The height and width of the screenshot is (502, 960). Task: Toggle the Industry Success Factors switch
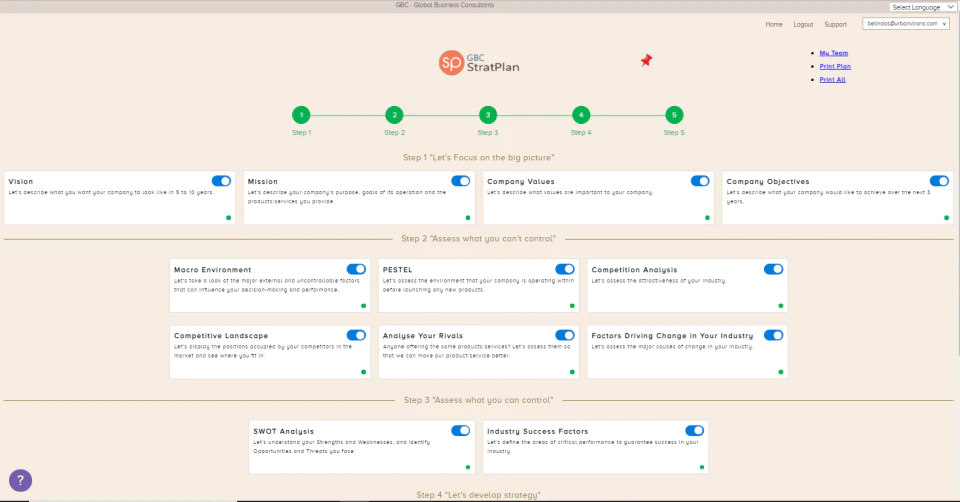click(x=694, y=431)
